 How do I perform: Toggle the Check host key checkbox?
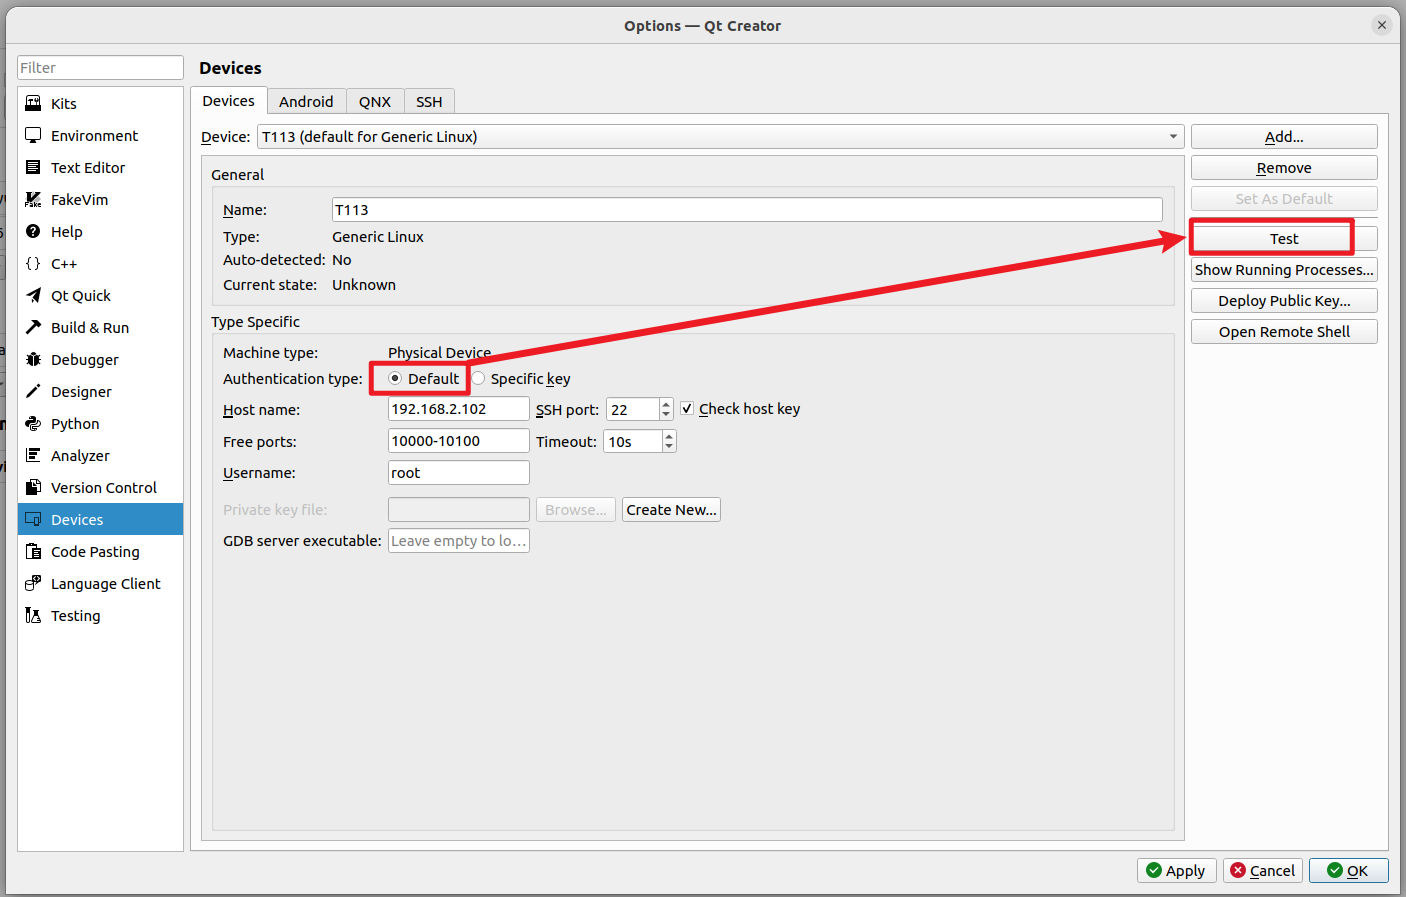click(687, 408)
